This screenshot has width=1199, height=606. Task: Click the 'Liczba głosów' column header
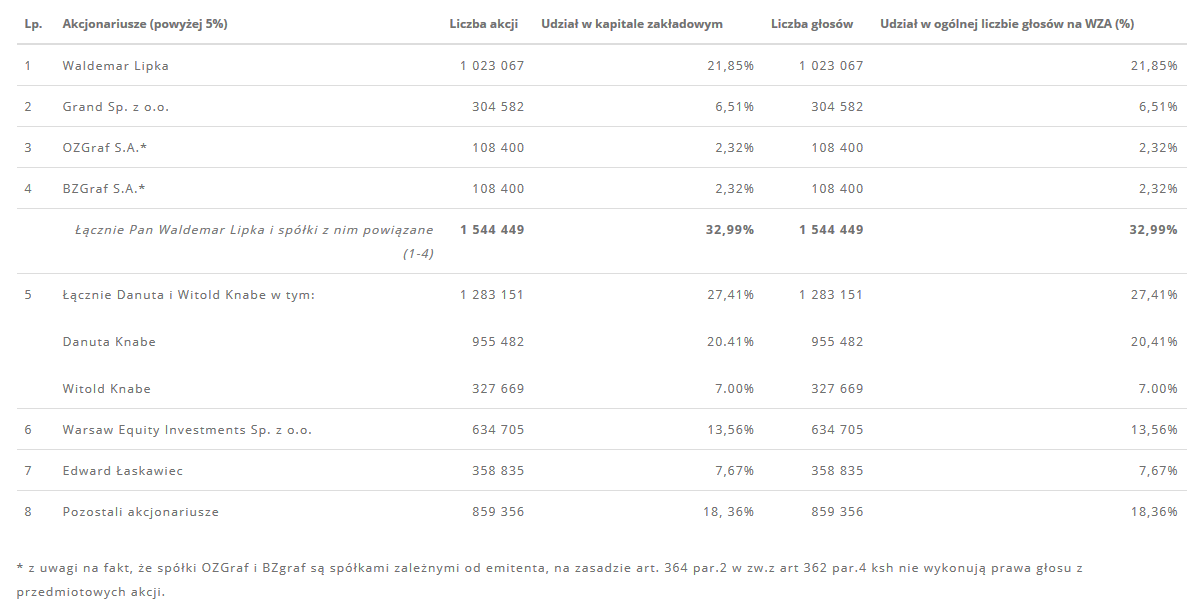click(x=811, y=24)
